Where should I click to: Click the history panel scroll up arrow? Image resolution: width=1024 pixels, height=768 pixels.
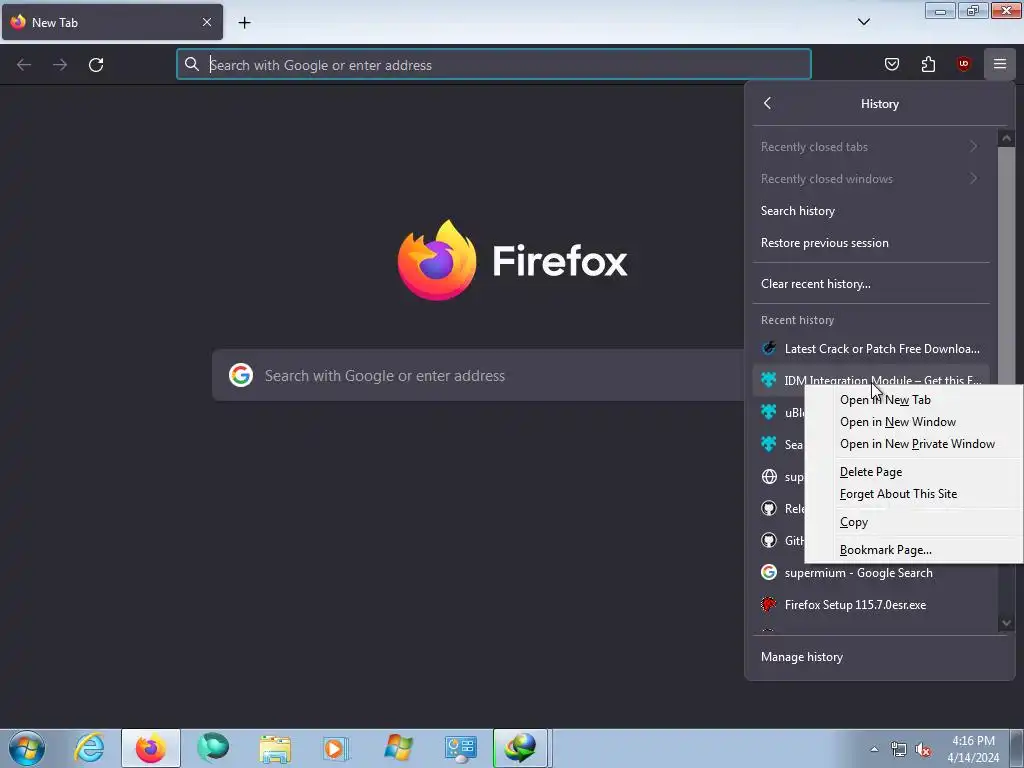[1006, 138]
